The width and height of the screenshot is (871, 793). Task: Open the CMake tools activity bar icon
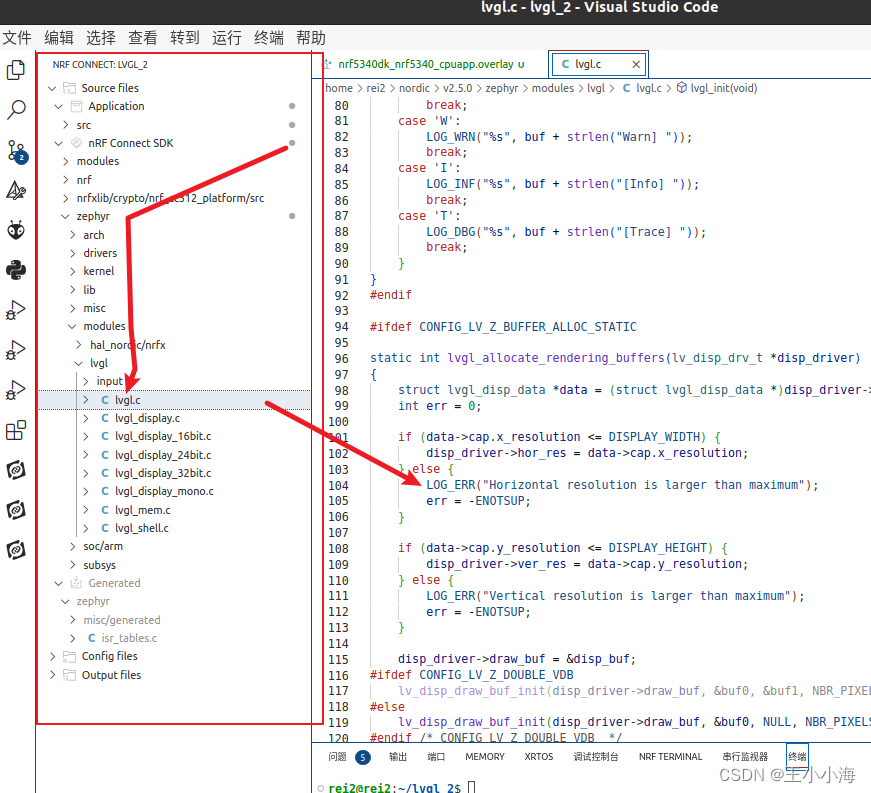pyautogui.click(x=16, y=190)
